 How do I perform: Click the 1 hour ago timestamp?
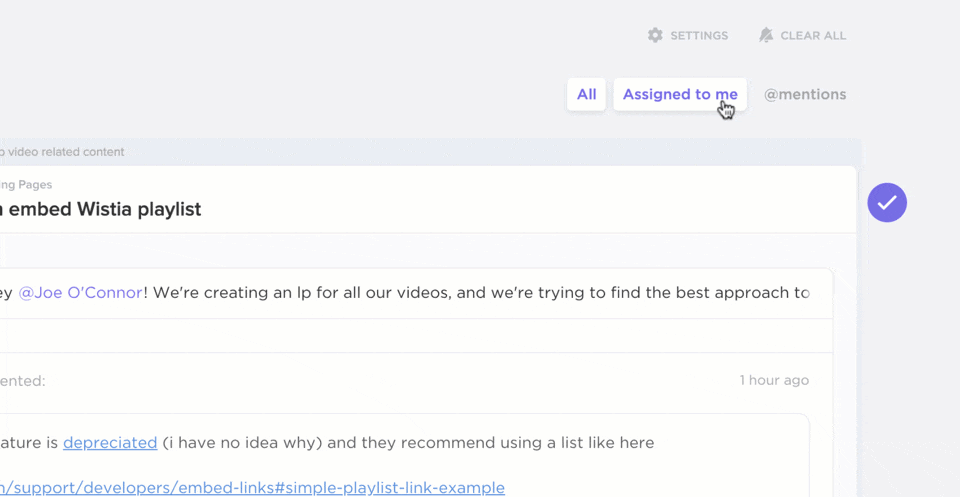774,380
